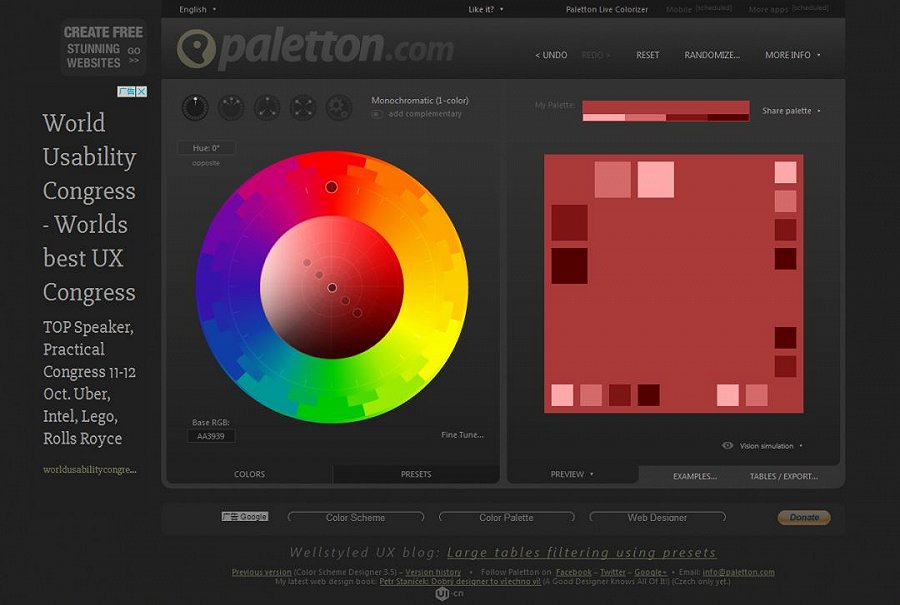Viewport: 900px width, 605px height.
Task: Open the PREVIEW dropdown
Action: pos(572,474)
